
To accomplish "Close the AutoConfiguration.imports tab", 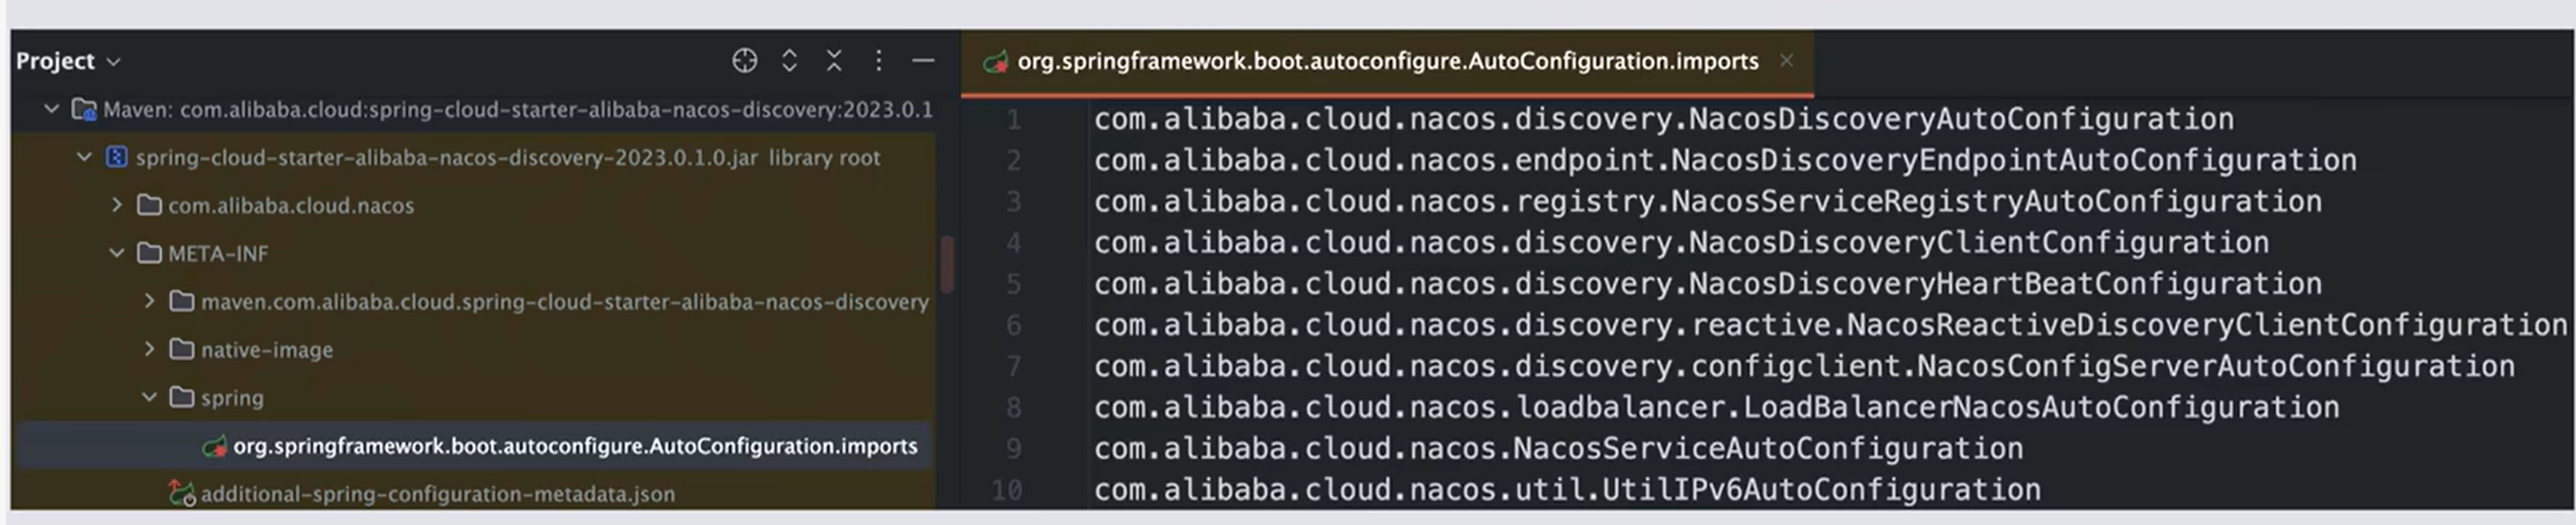I will pyautogui.click(x=1786, y=61).
